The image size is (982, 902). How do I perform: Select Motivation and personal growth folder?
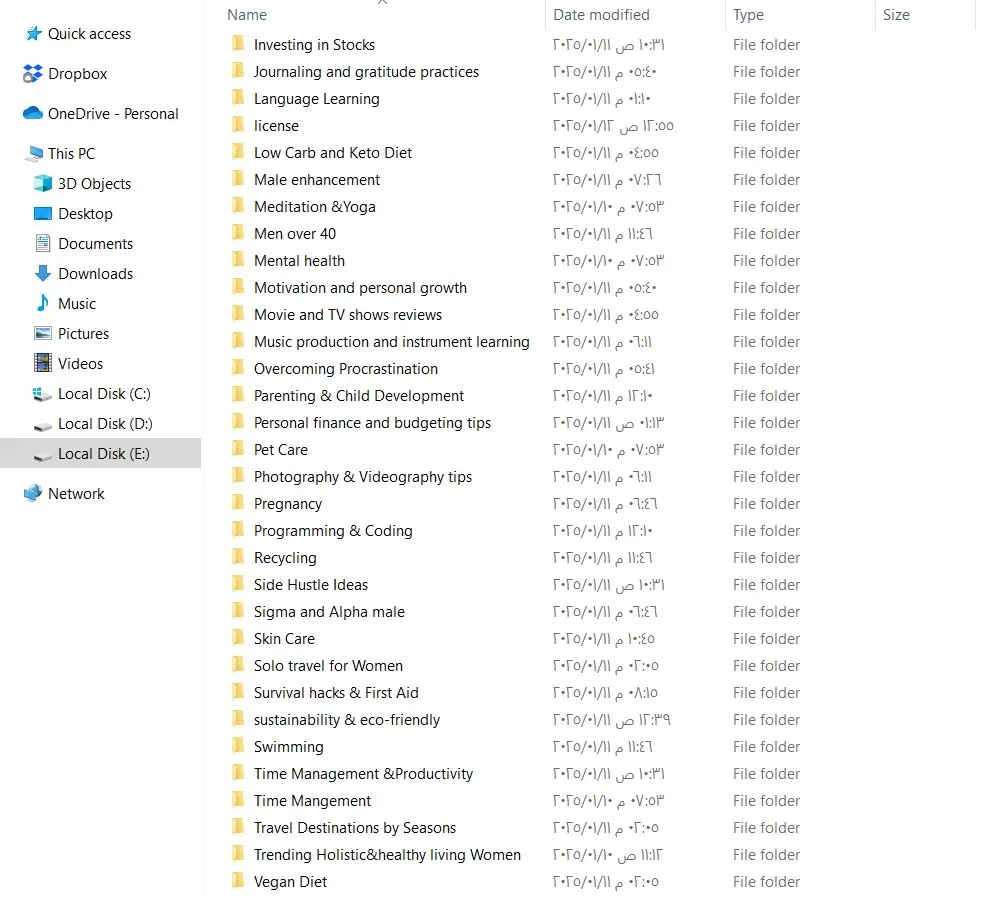361,288
